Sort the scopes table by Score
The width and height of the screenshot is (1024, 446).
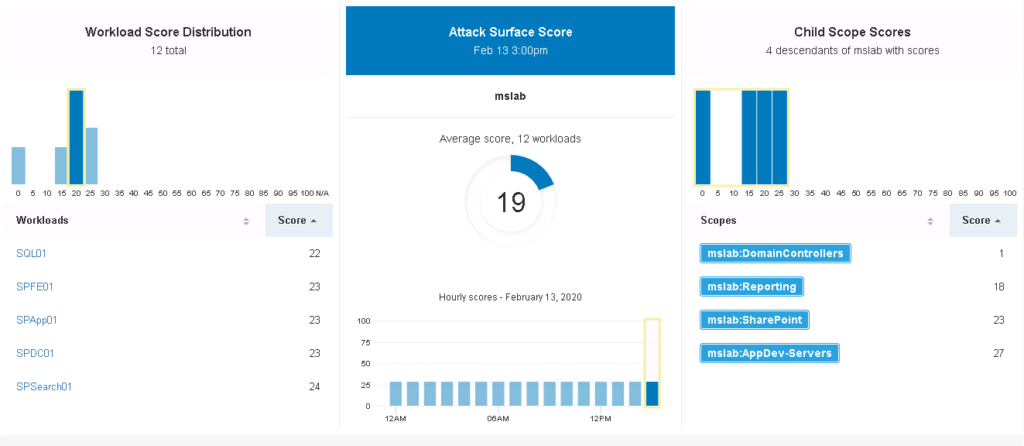coord(982,220)
